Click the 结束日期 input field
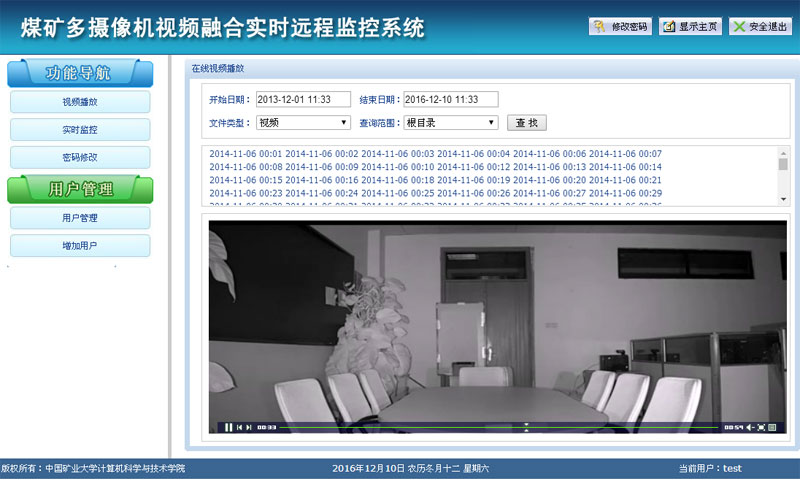Image resolution: width=800 pixels, height=484 pixels. [x=451, y=99]
